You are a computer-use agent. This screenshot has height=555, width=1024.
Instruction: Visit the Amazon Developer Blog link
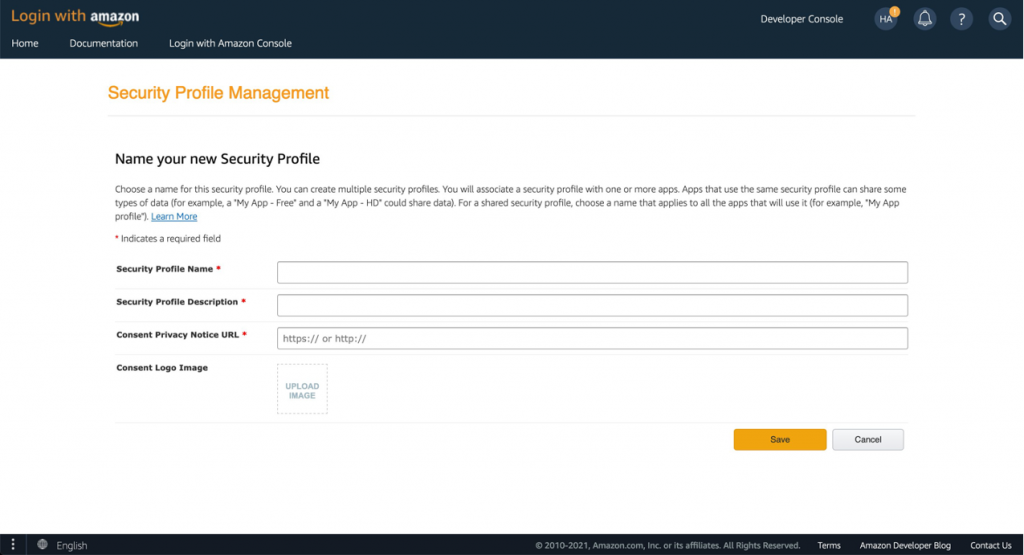tap(904, 545)
